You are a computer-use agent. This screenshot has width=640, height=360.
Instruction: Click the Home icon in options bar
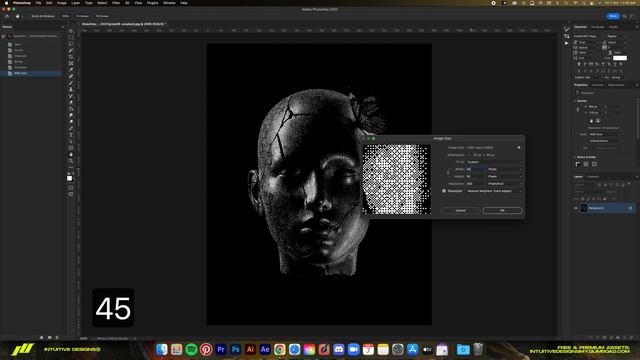(x=7, y=16)
